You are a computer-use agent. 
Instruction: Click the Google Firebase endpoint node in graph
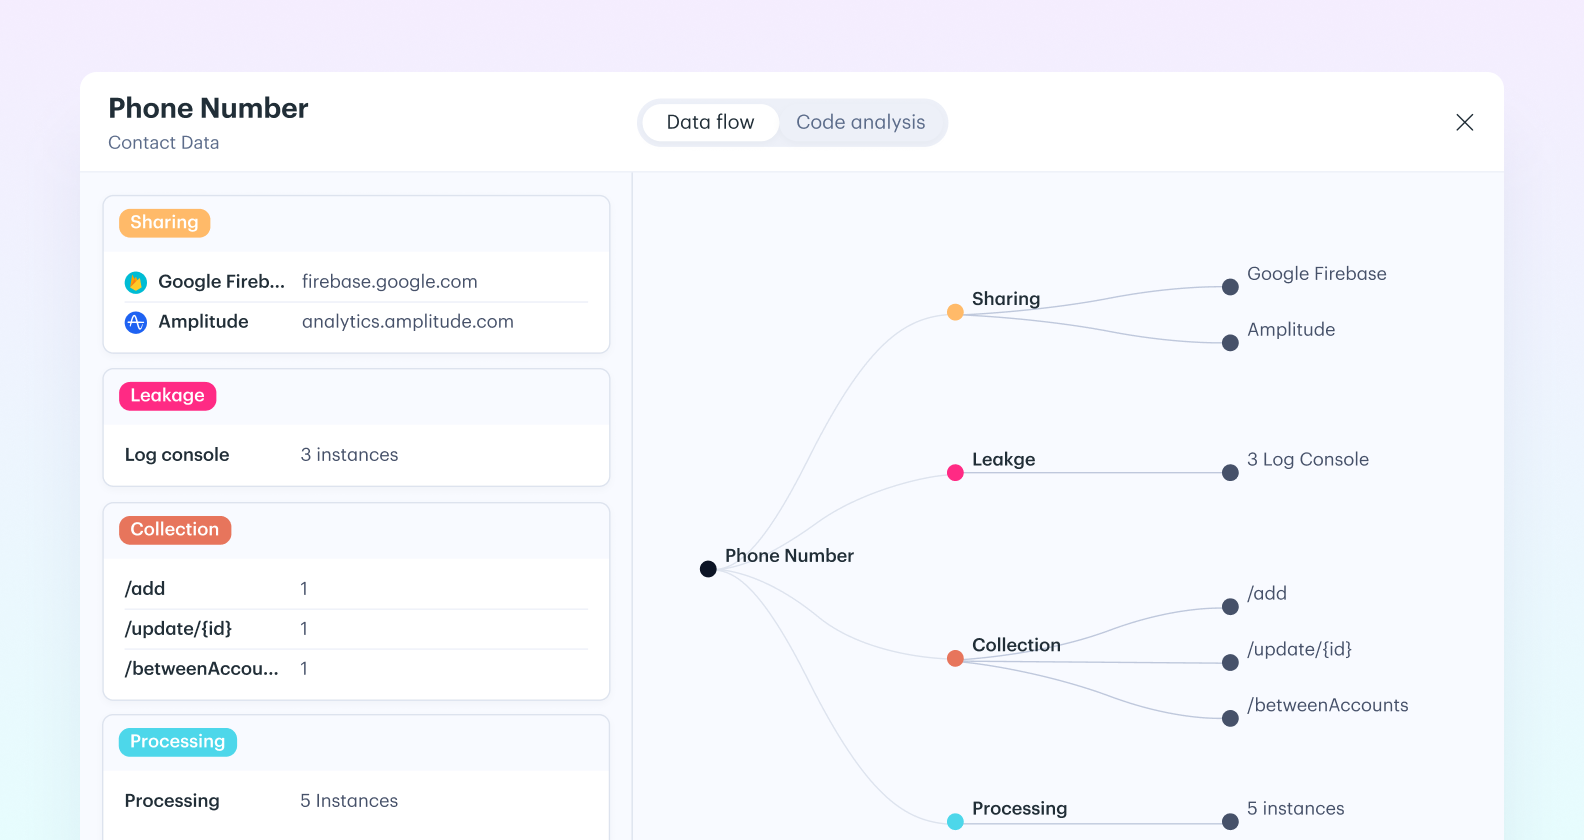[1230, 287]
